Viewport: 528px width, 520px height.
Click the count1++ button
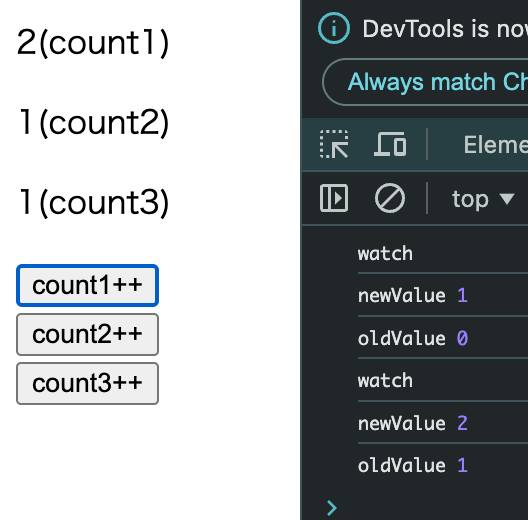tap(88, 286)
